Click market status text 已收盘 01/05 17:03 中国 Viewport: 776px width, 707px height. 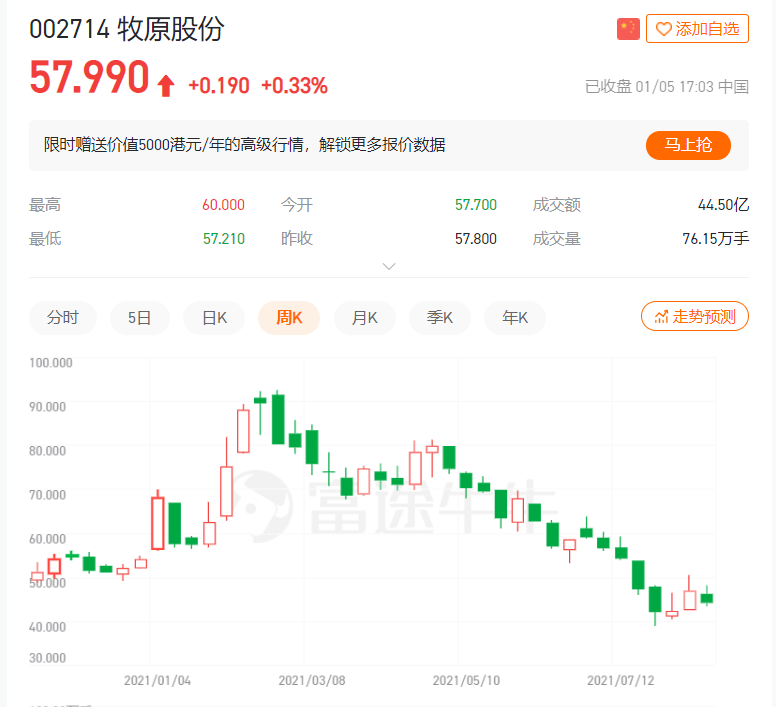pos(667,87)
